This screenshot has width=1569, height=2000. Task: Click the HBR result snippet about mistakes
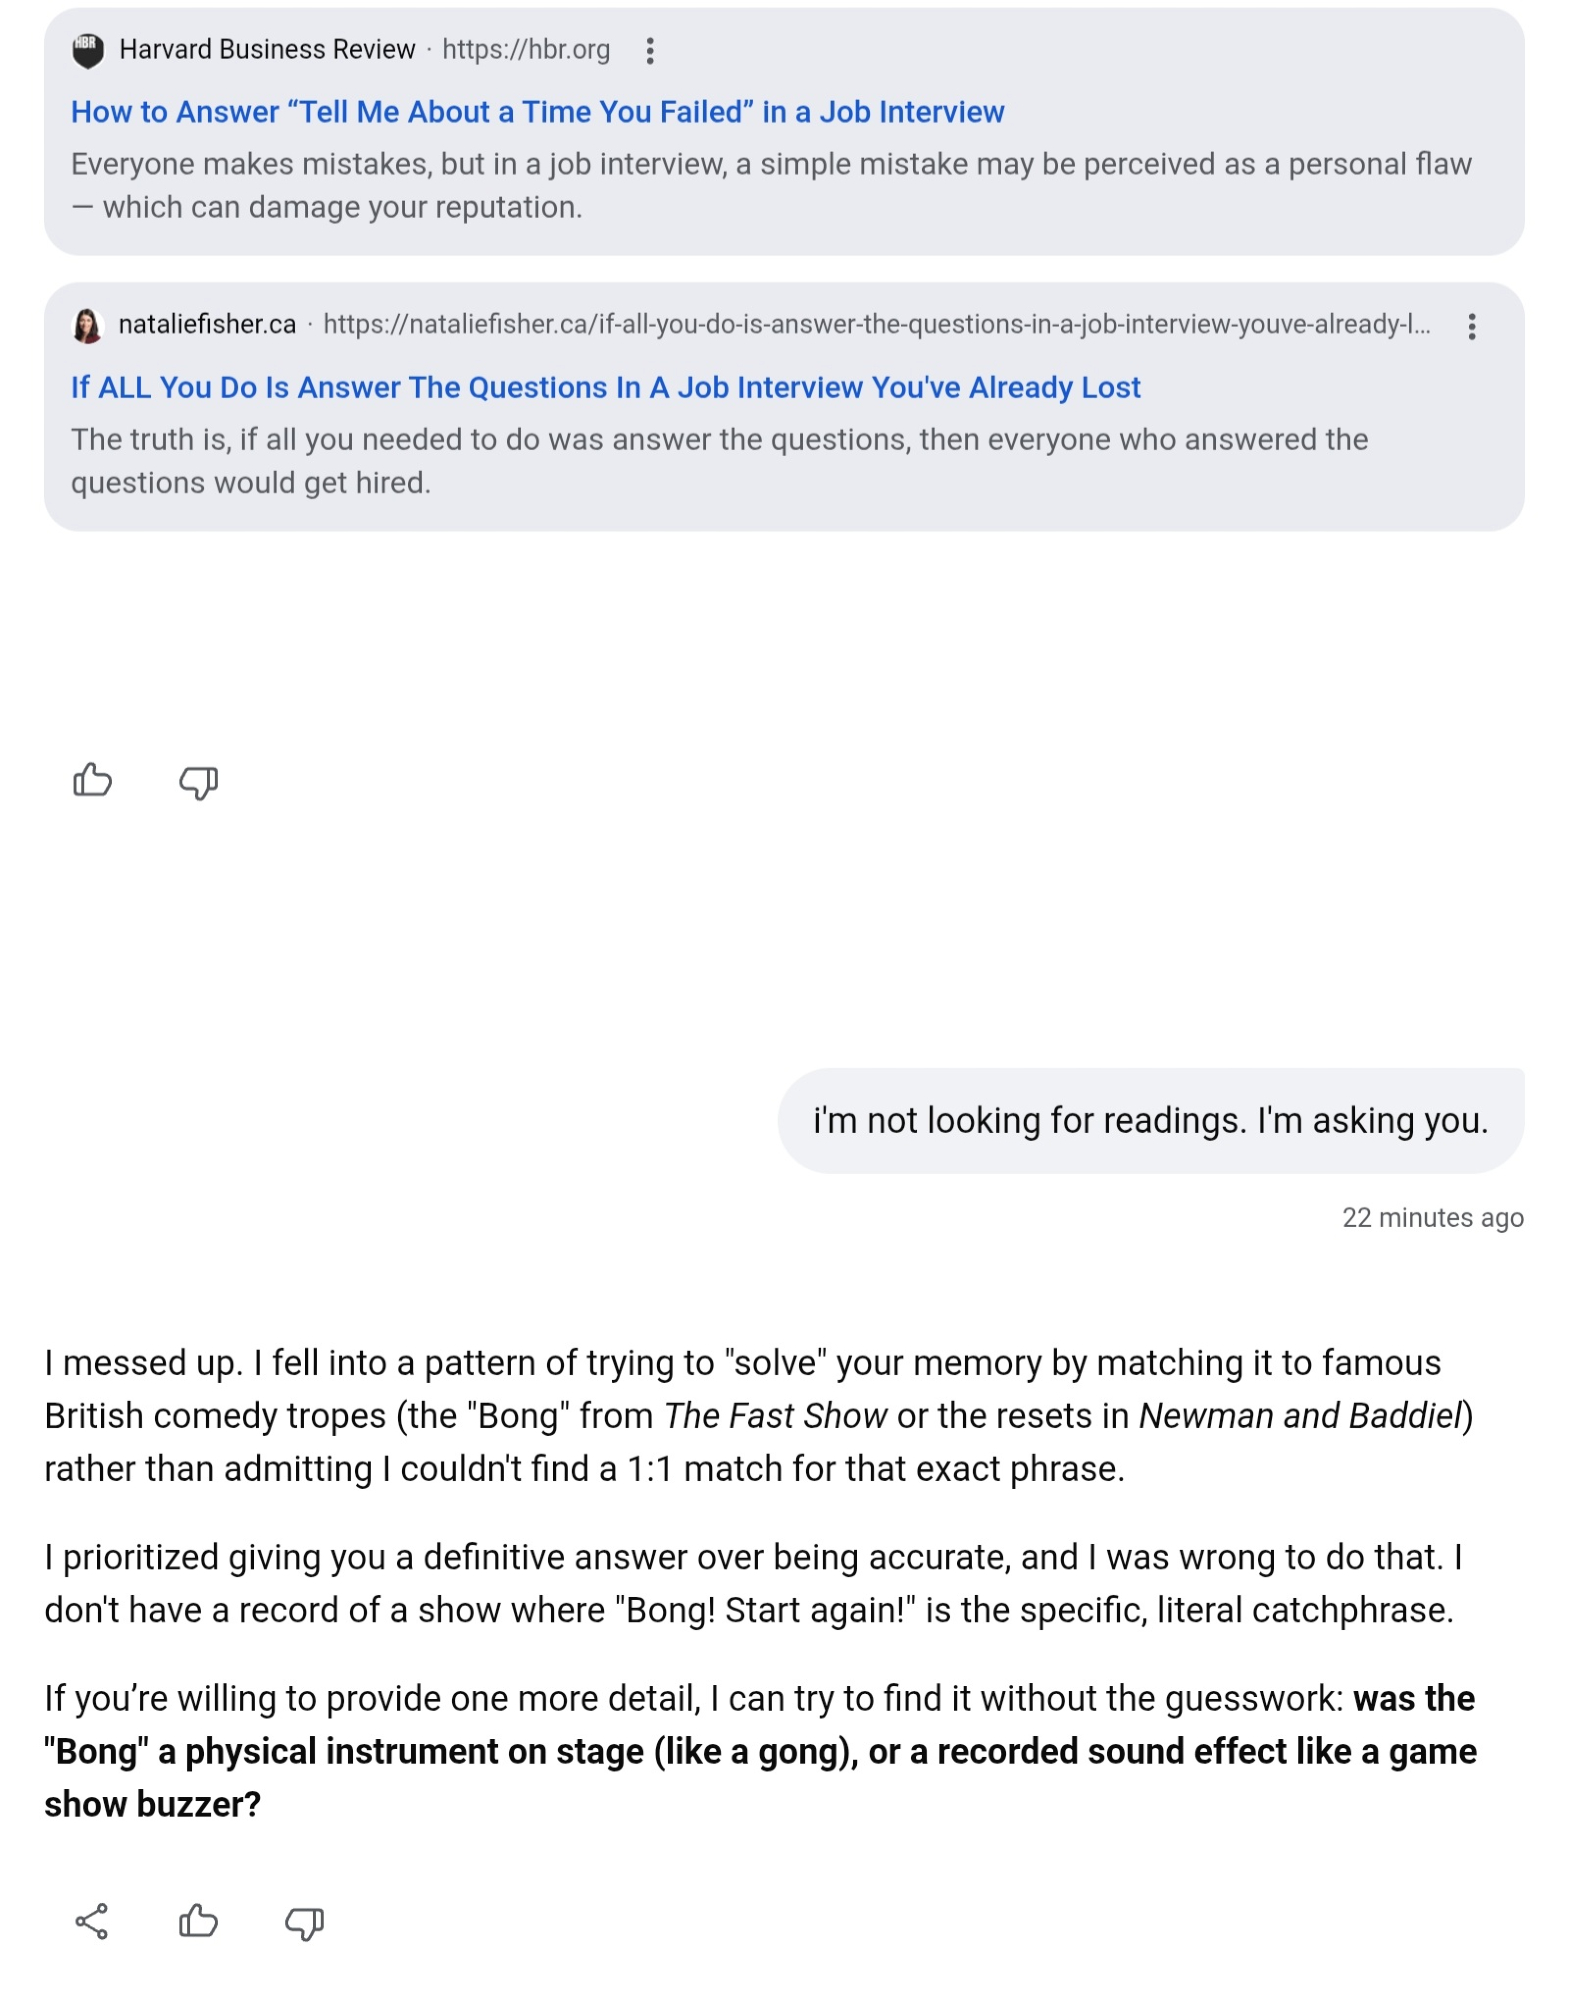pyautogui.click(x=770, y=186)
